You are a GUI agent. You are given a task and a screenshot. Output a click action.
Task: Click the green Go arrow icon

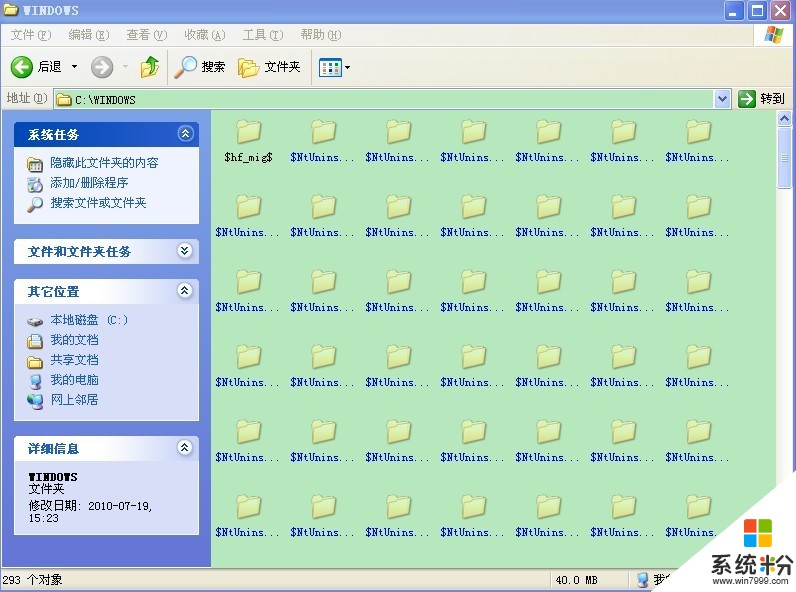pyautogui.click(x=746, y=98)
